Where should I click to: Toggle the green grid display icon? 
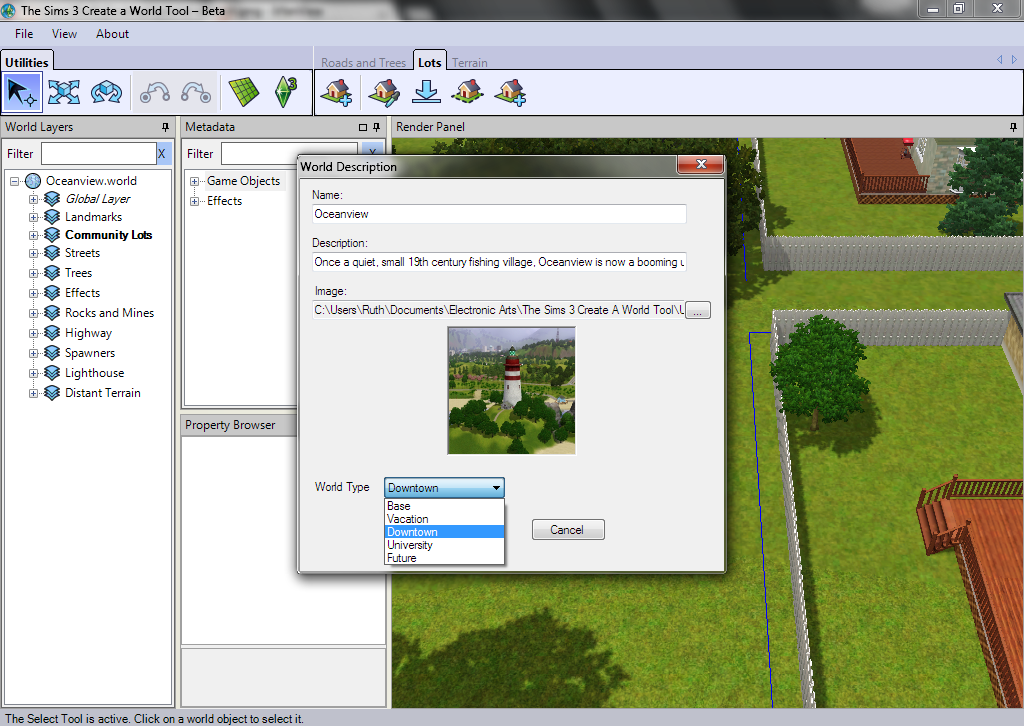click(x=243, y=93)
